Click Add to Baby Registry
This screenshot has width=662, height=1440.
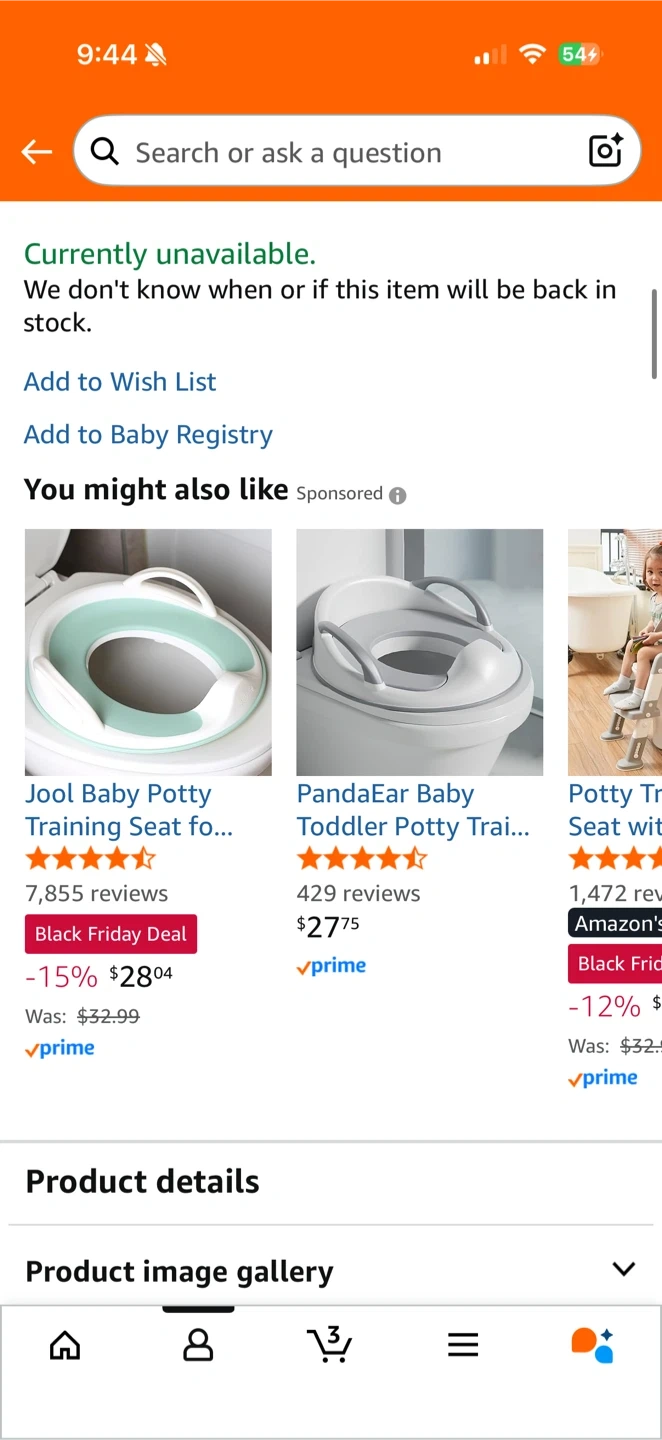[148, 435]
